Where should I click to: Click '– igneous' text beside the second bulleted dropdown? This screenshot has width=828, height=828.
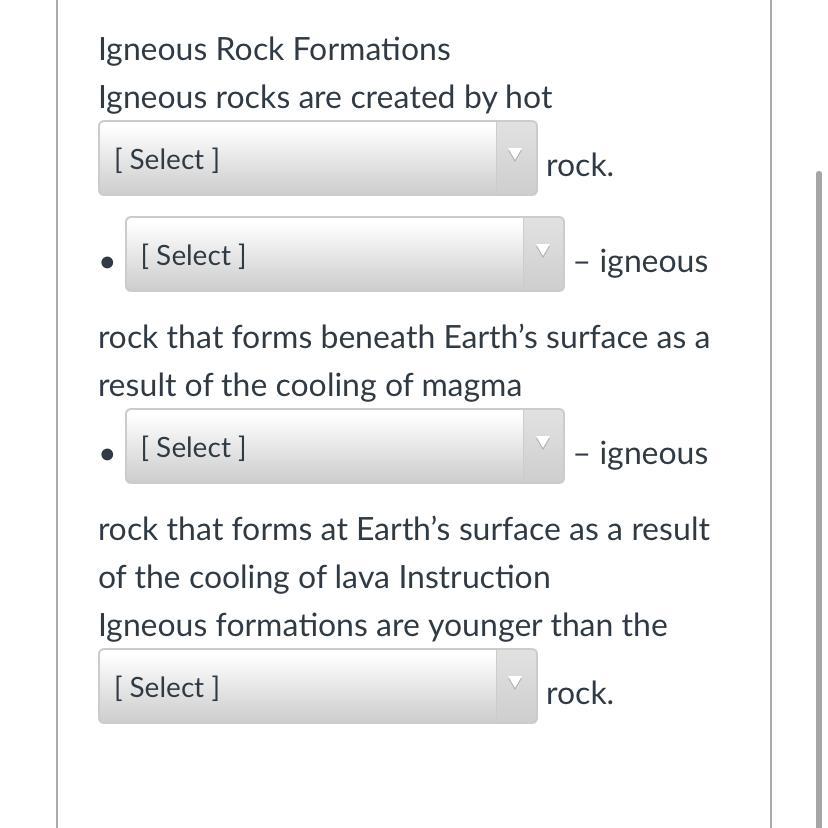click(641, 454)
